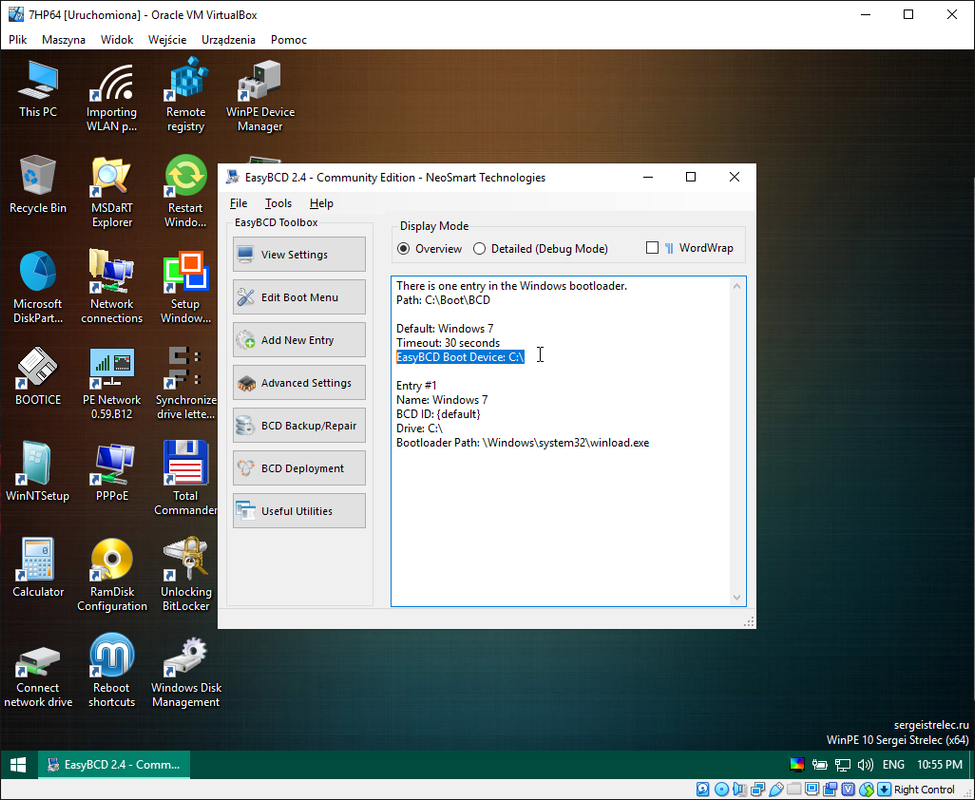Click the color display tray icon
Viewport: 975px width, 800px height.
797,765
